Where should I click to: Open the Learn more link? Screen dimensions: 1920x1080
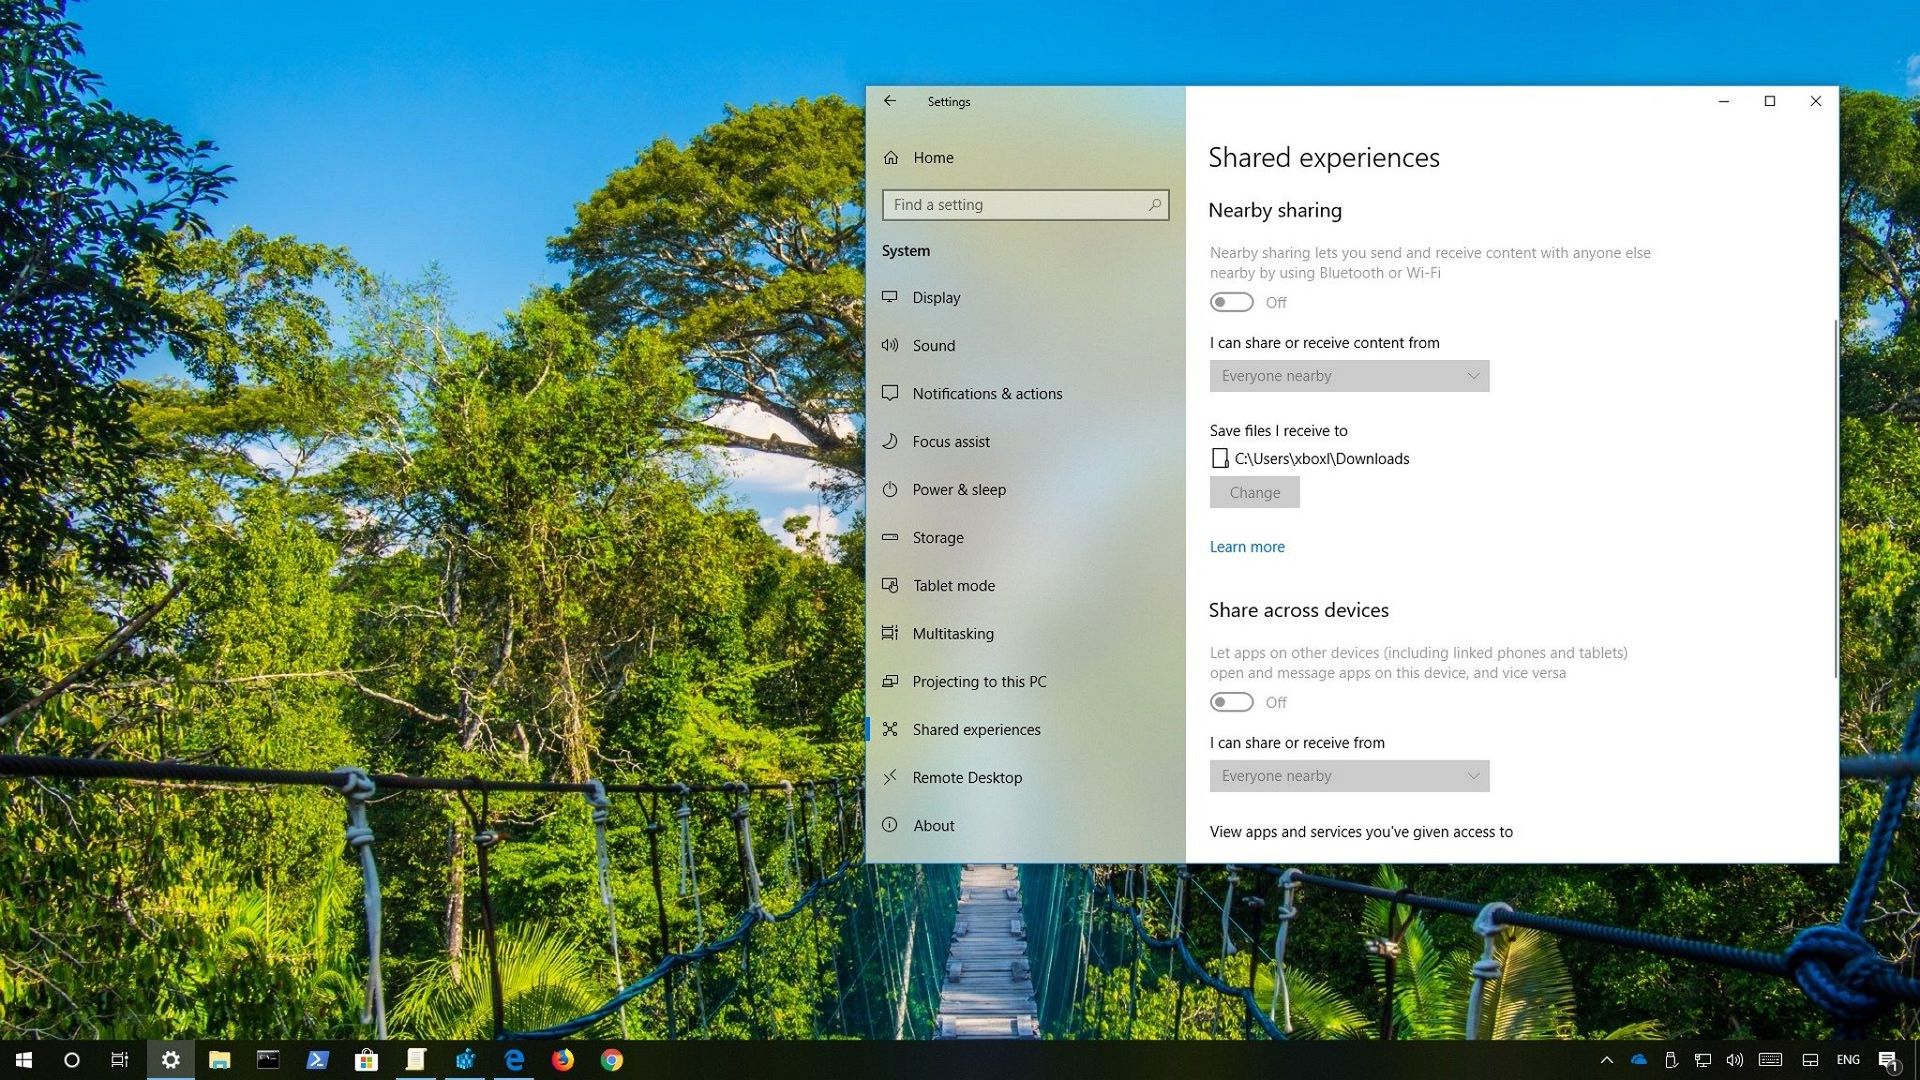1246,546
